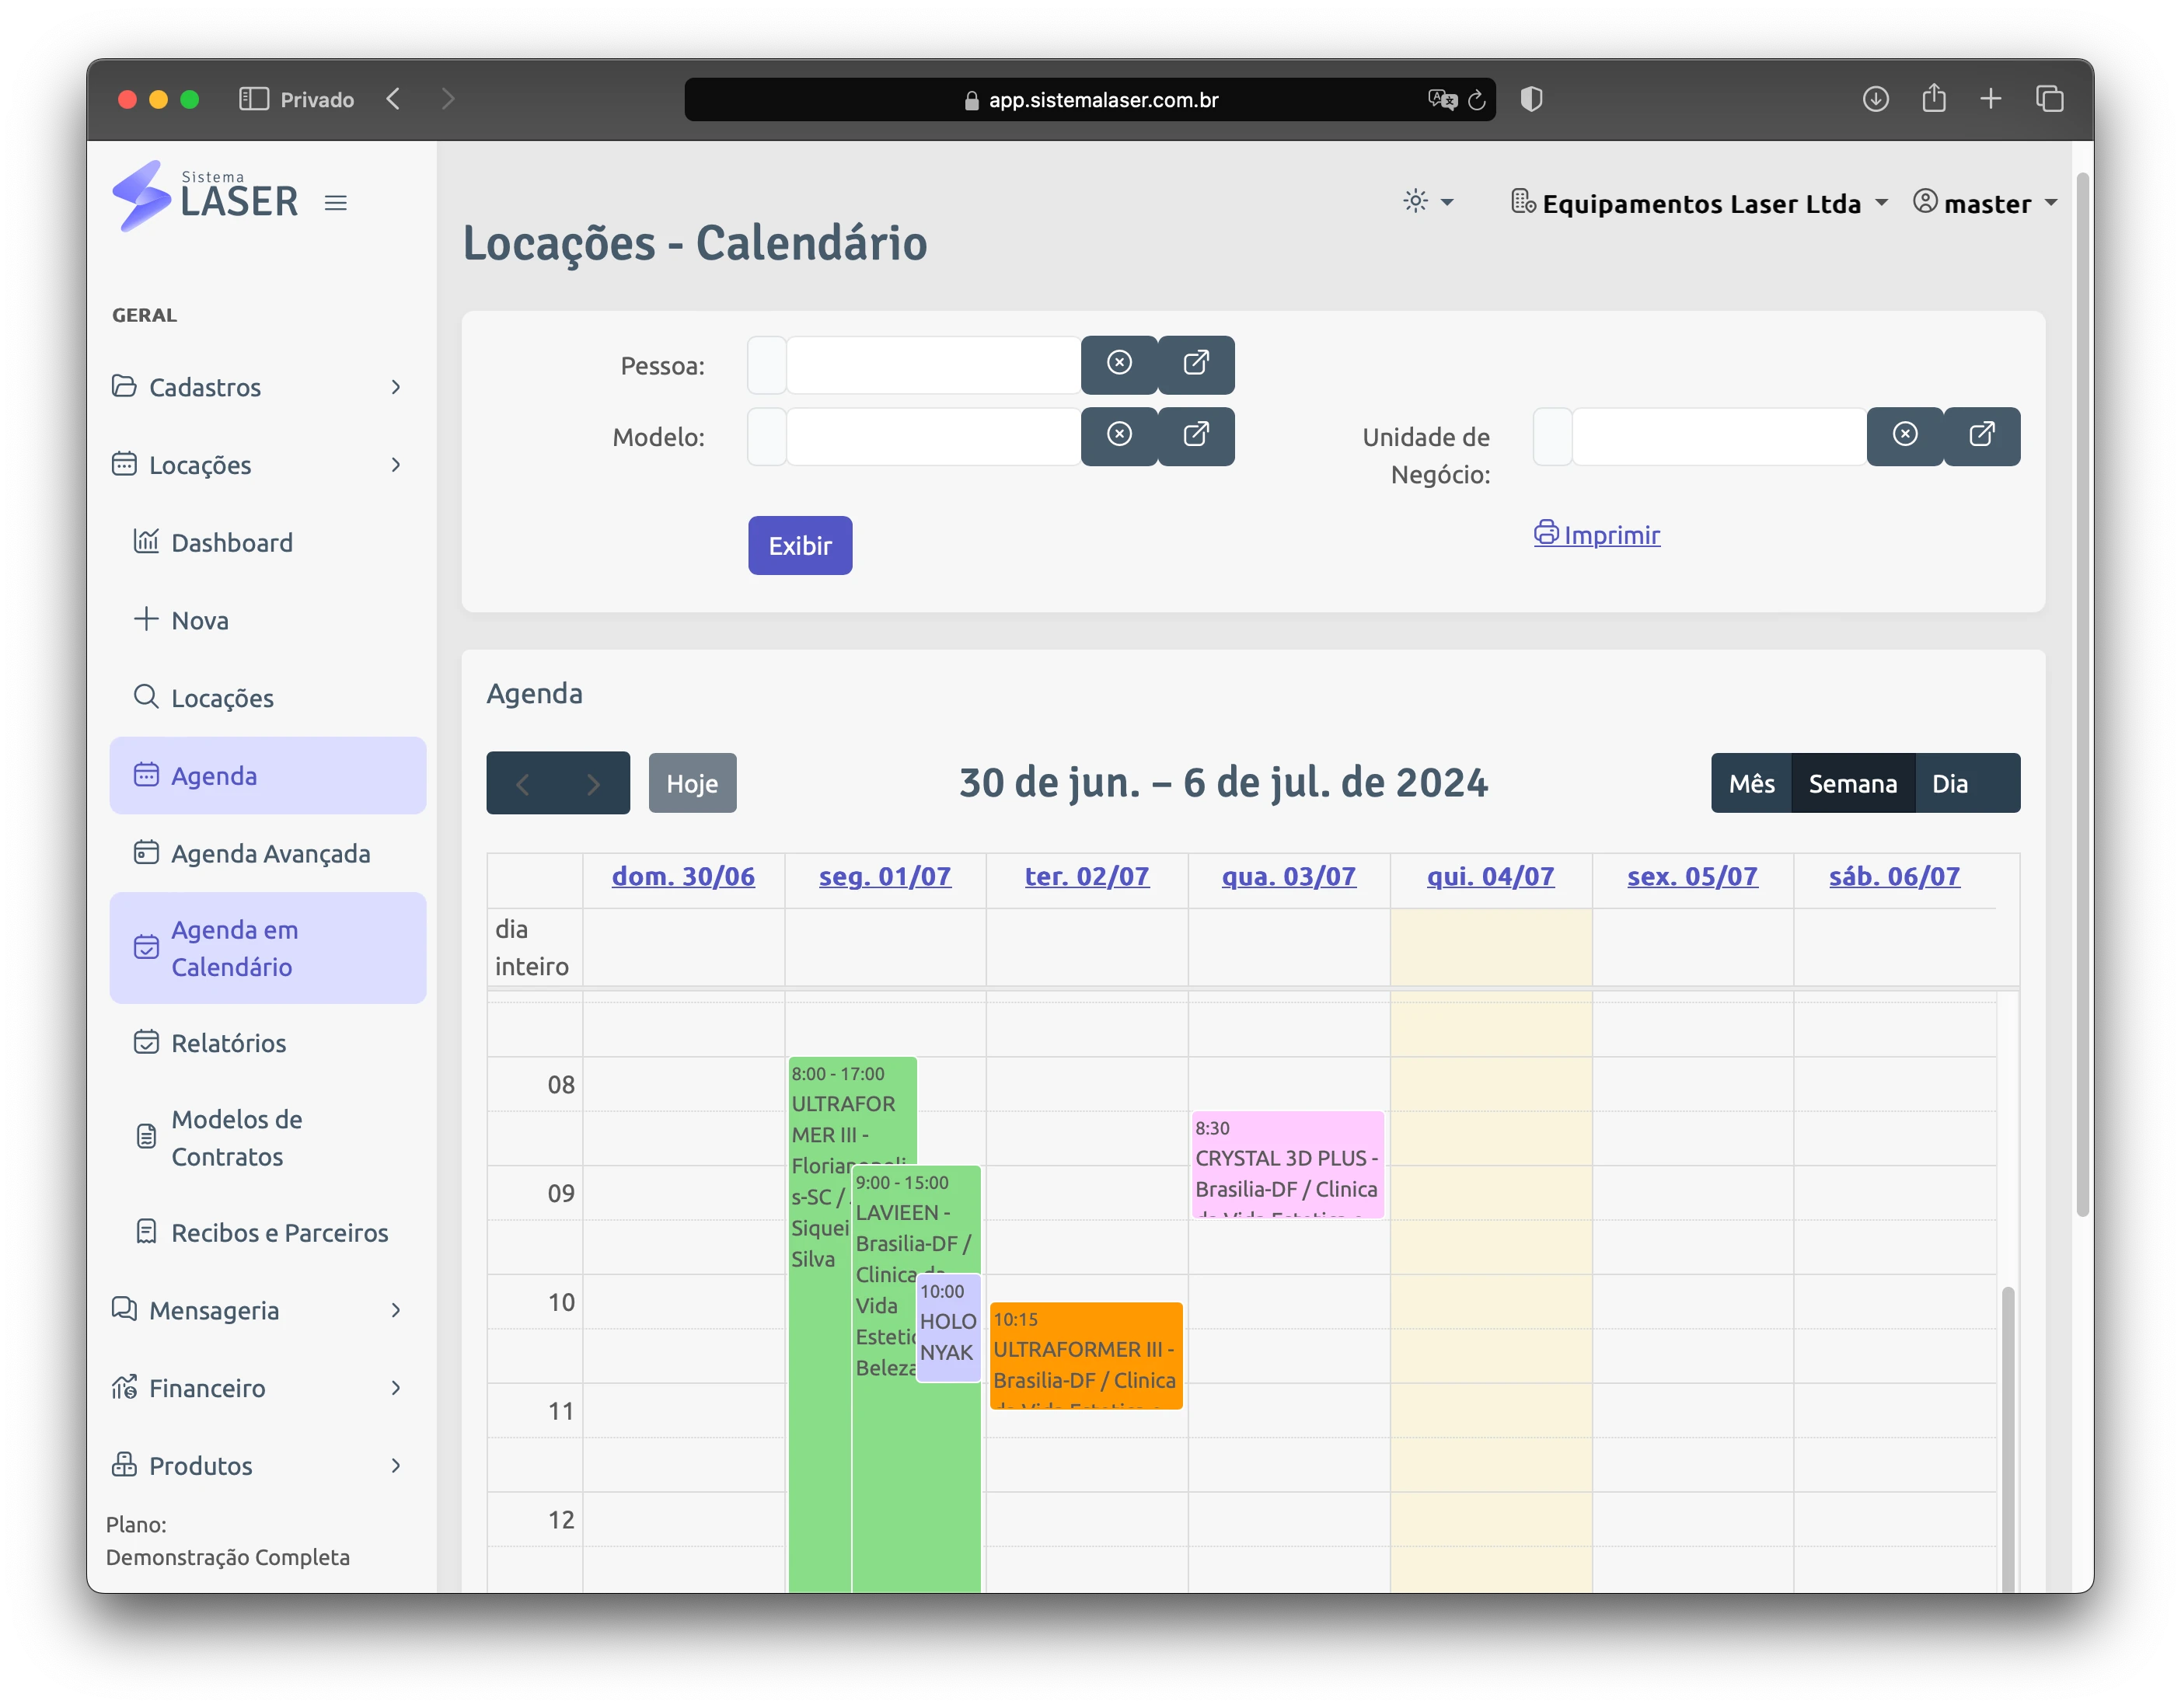2181x1708 pixels.
Task: Select Nova in sidebar
Action: 268,620
